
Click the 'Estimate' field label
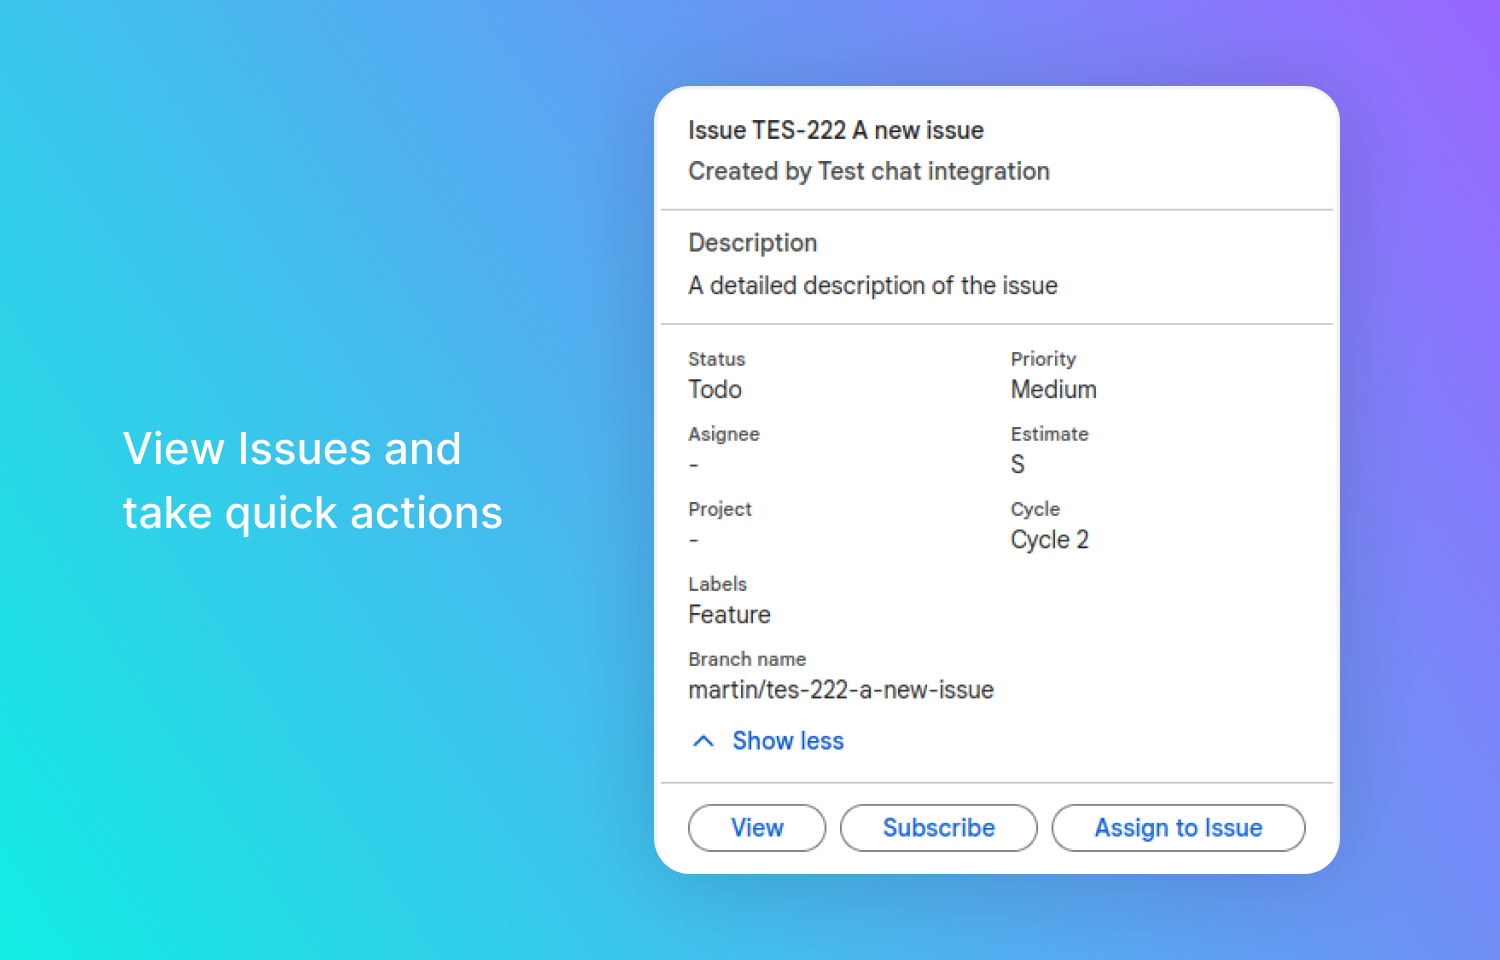(x=1049, y=434)
